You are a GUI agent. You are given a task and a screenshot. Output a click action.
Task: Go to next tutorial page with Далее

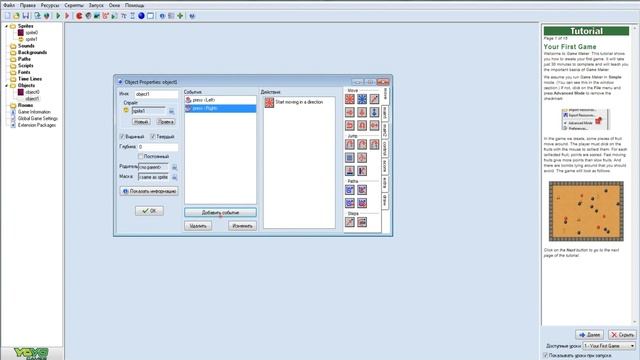coord(589,335)
